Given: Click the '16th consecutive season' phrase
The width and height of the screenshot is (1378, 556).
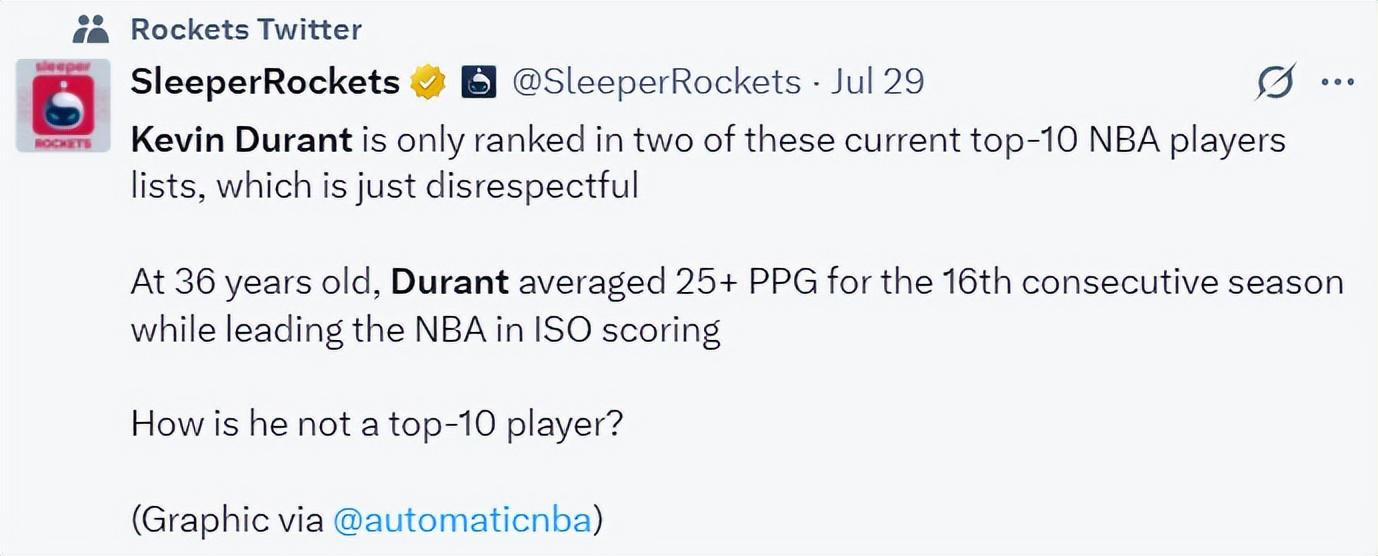Looking at the screenshot, I should [x=1142, y=282].
